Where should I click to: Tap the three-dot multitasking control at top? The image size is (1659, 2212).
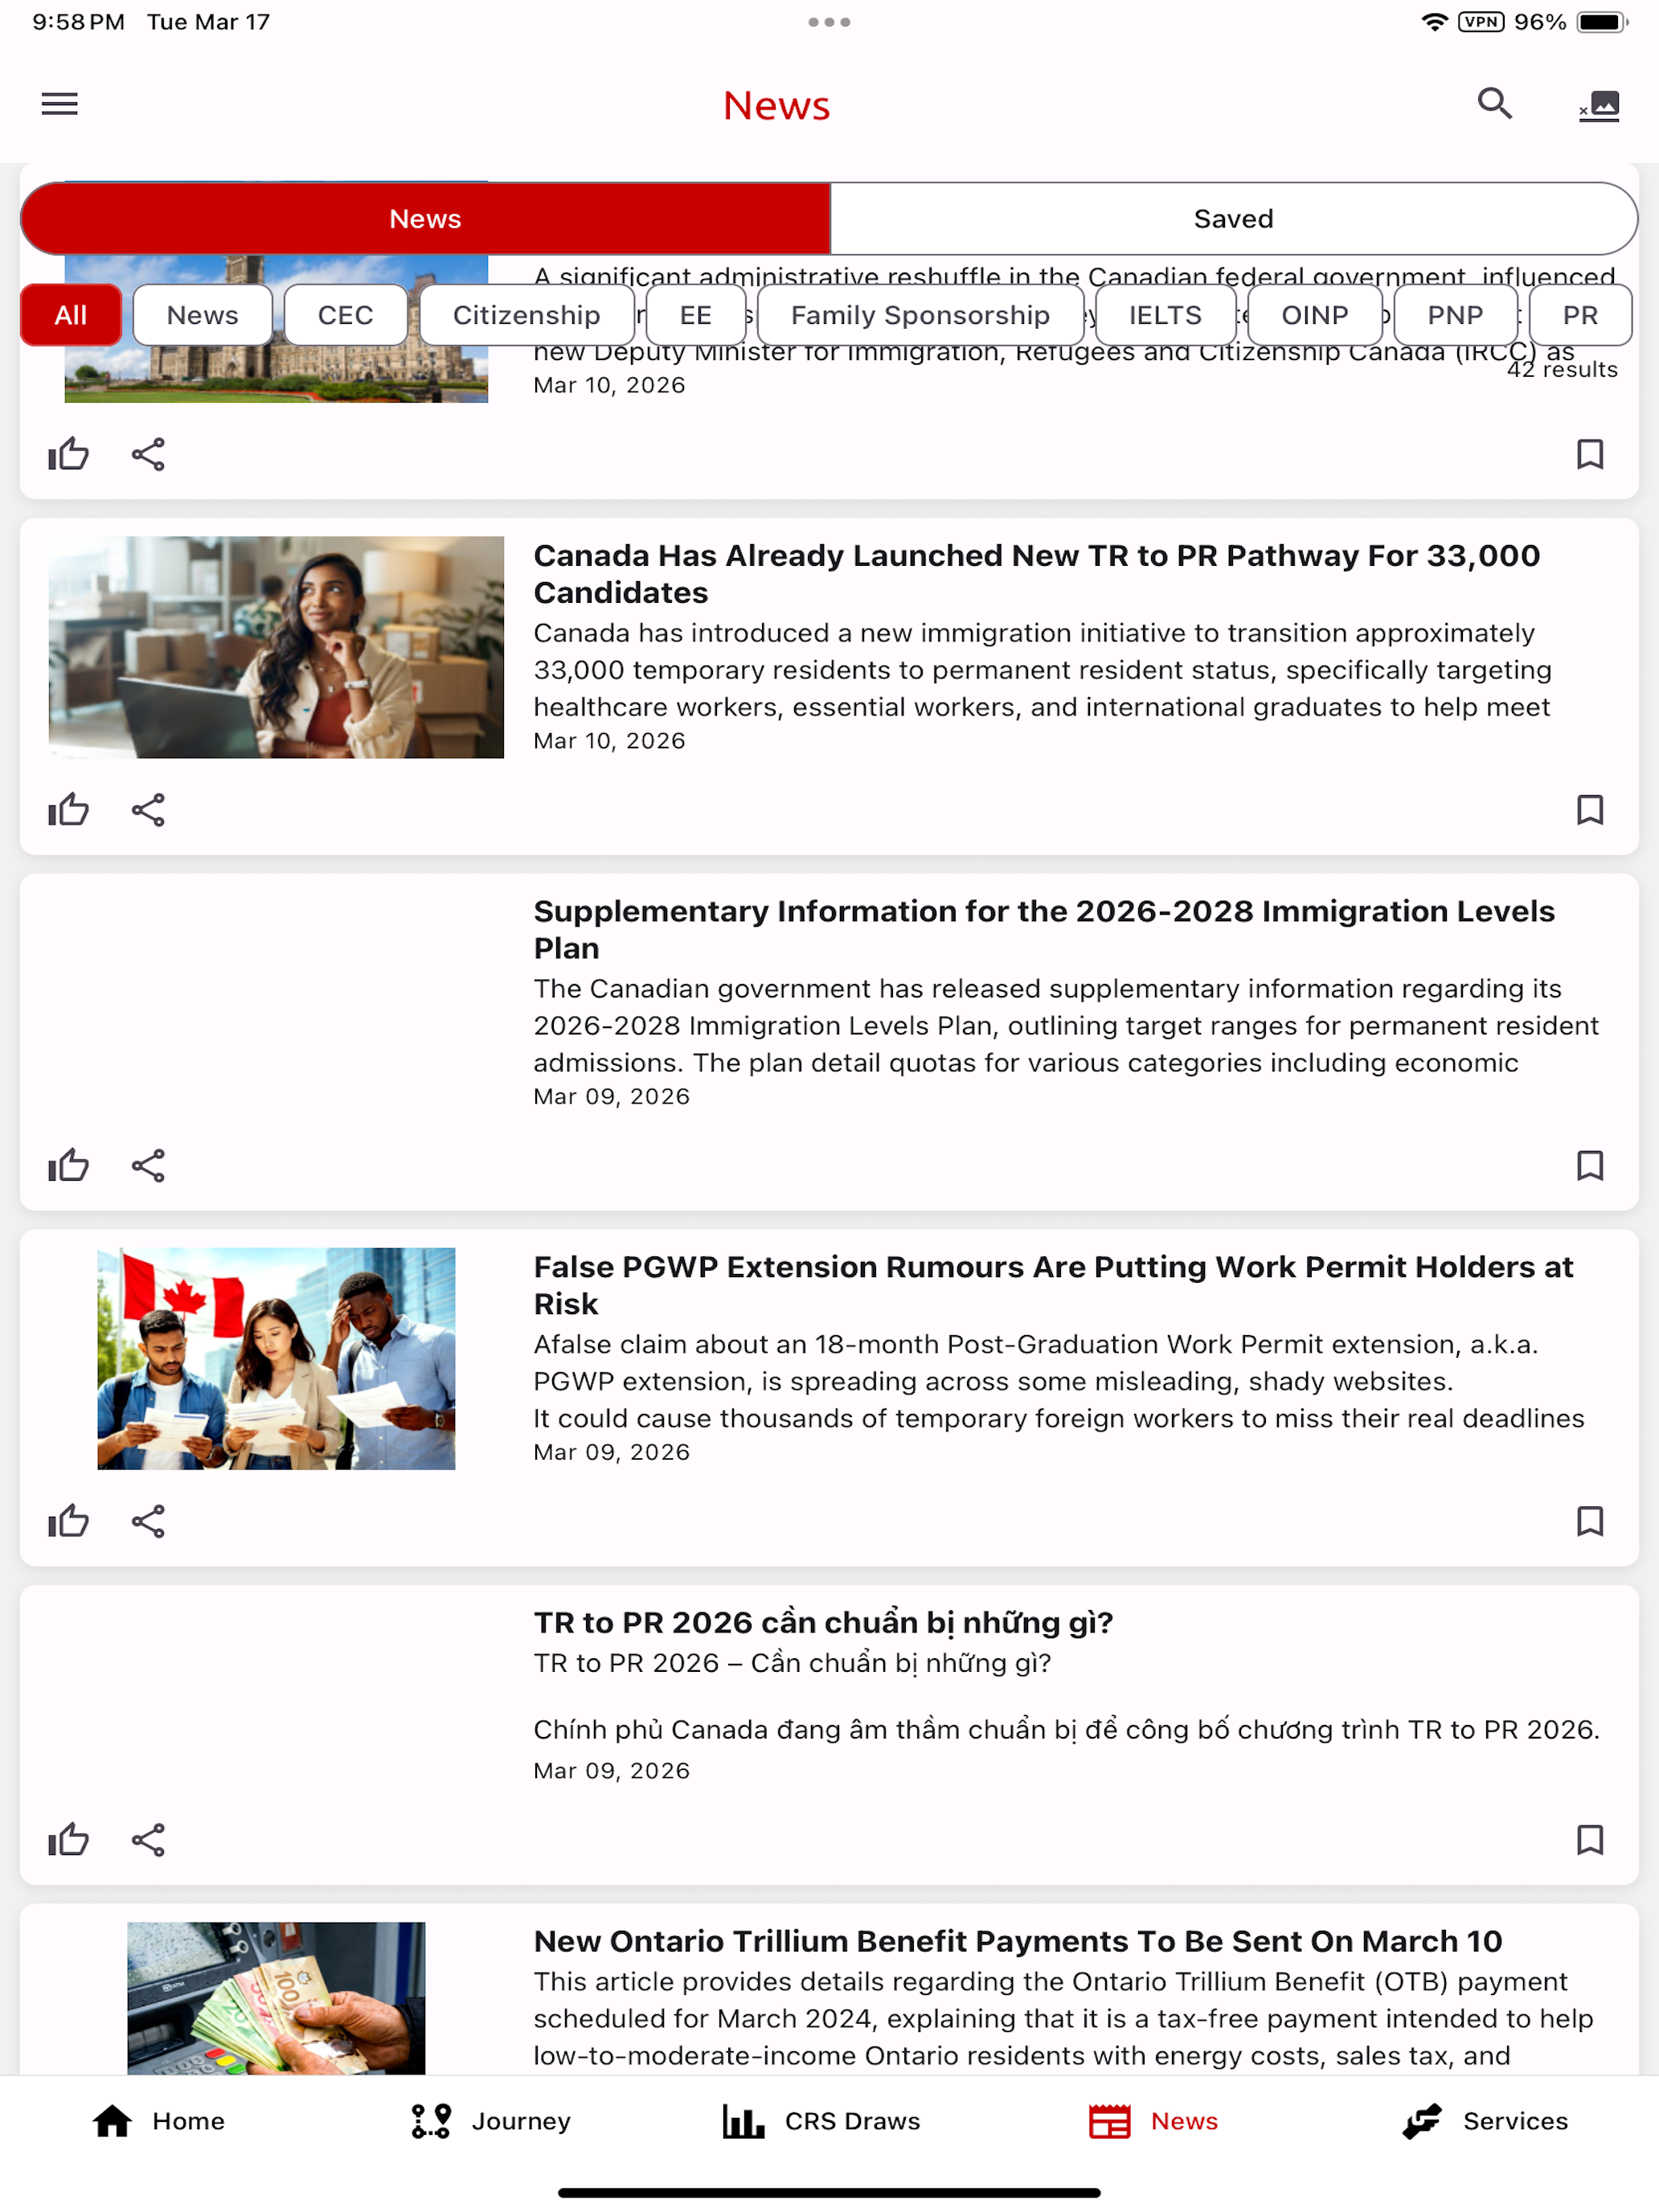pos(829,22)
